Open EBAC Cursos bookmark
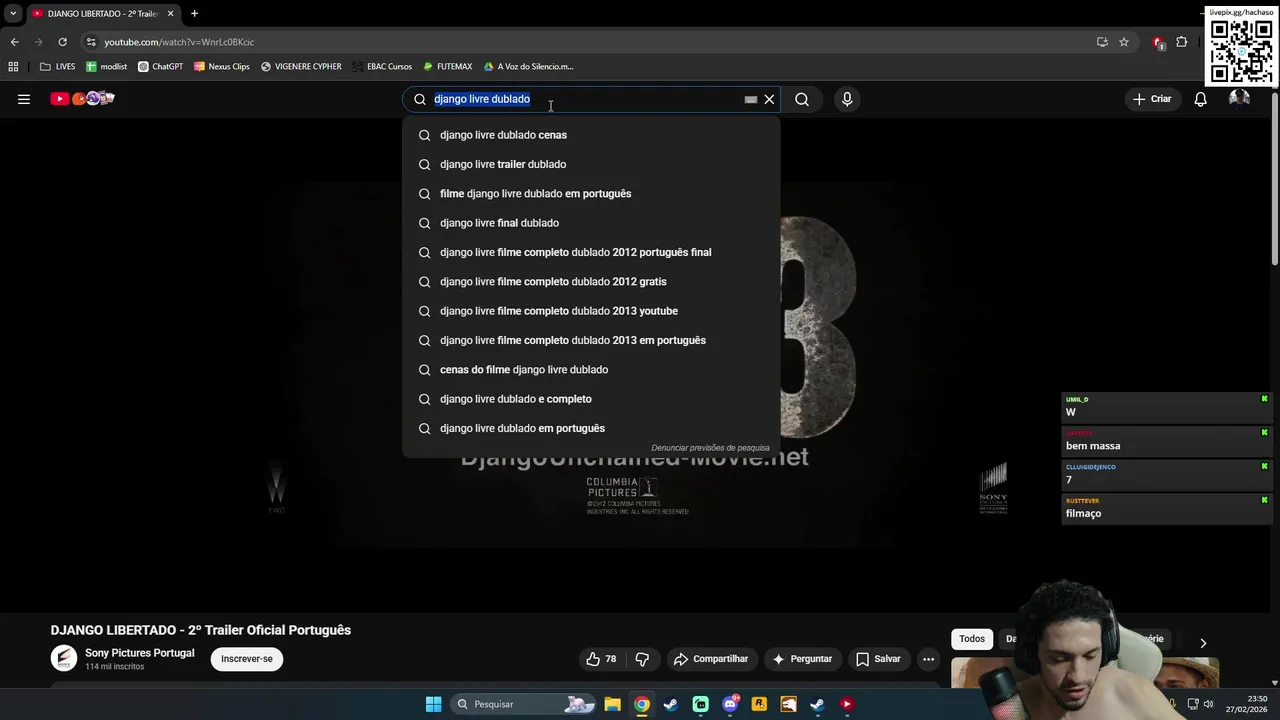The image size is (1280, 720). tap(381, 67)
